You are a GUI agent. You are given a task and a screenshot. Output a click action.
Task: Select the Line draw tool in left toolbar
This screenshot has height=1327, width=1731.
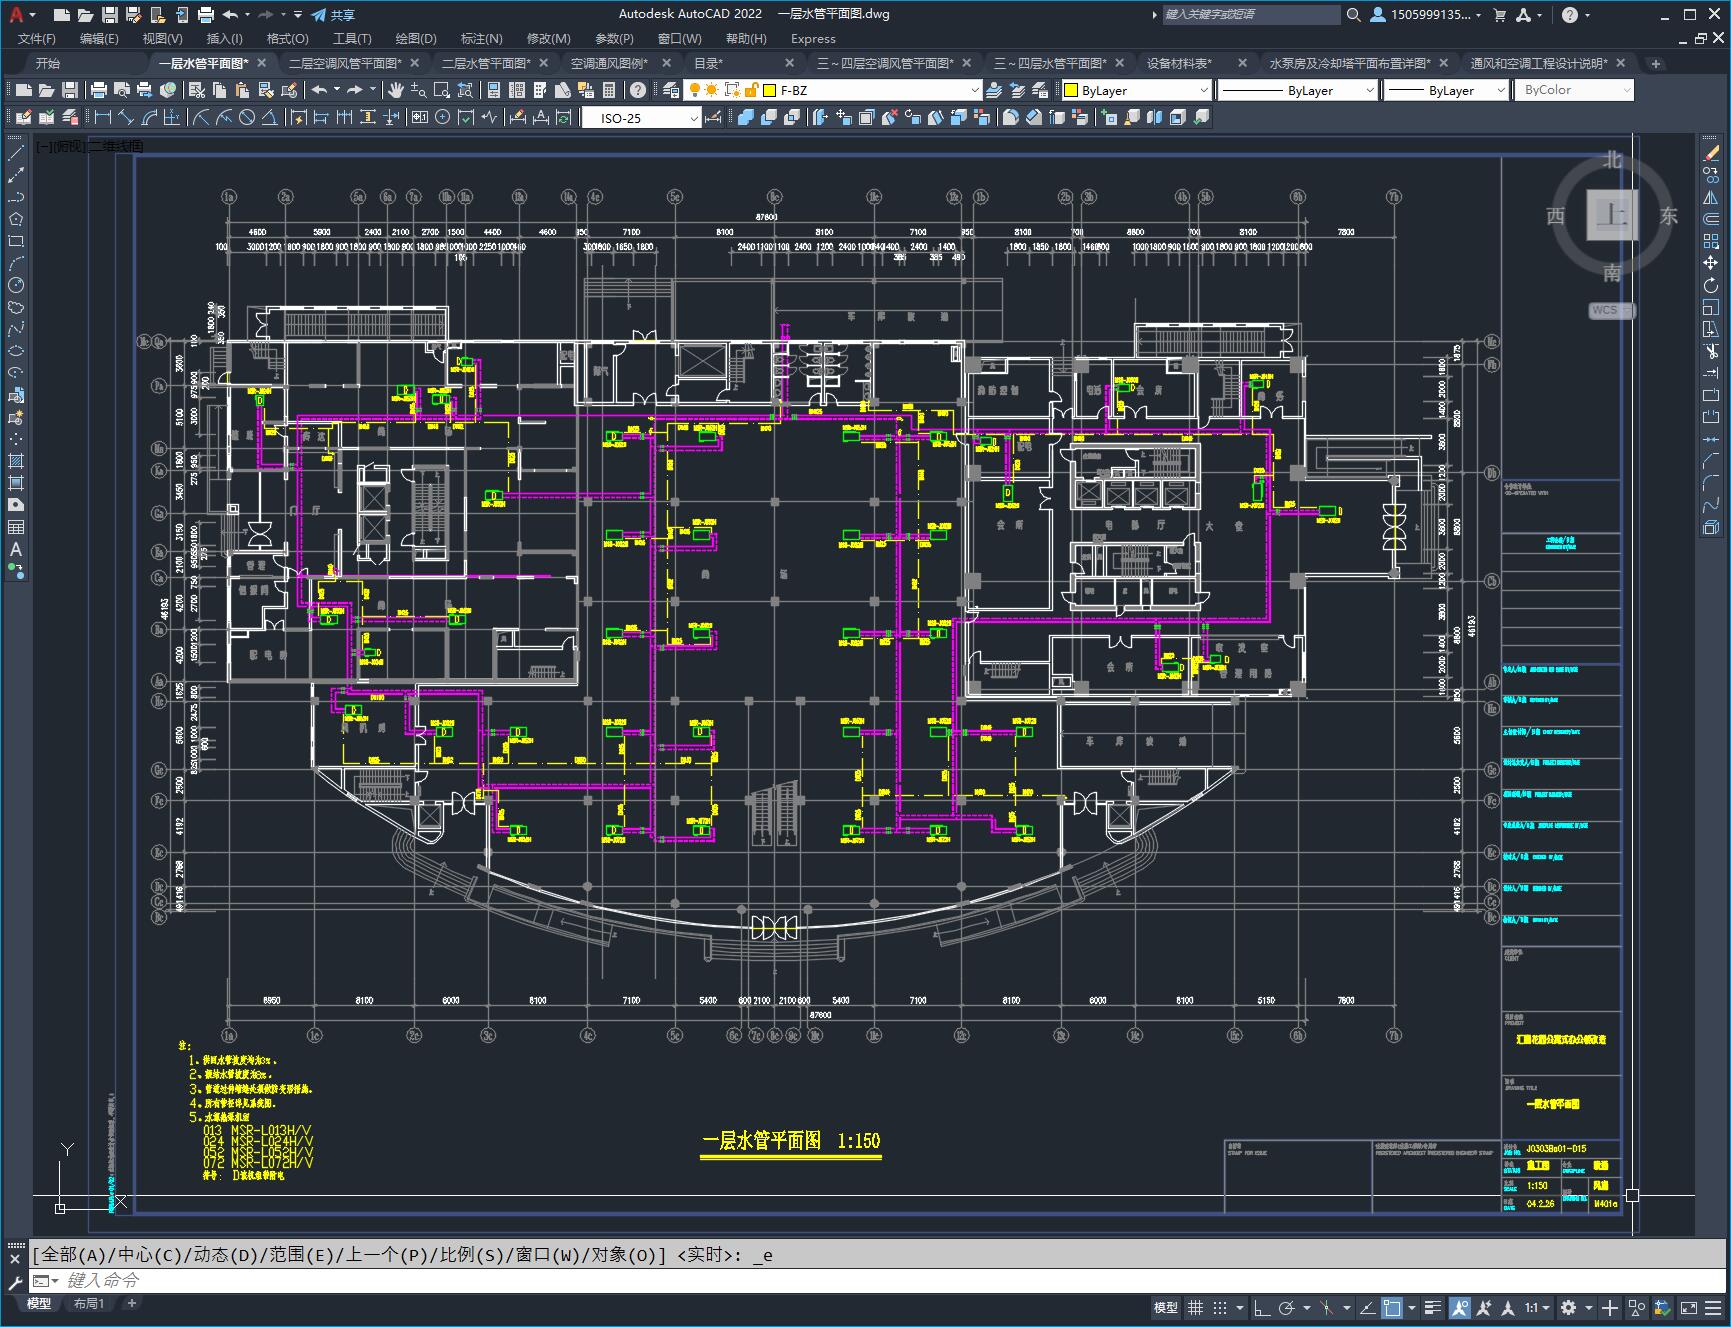[16, 153]
